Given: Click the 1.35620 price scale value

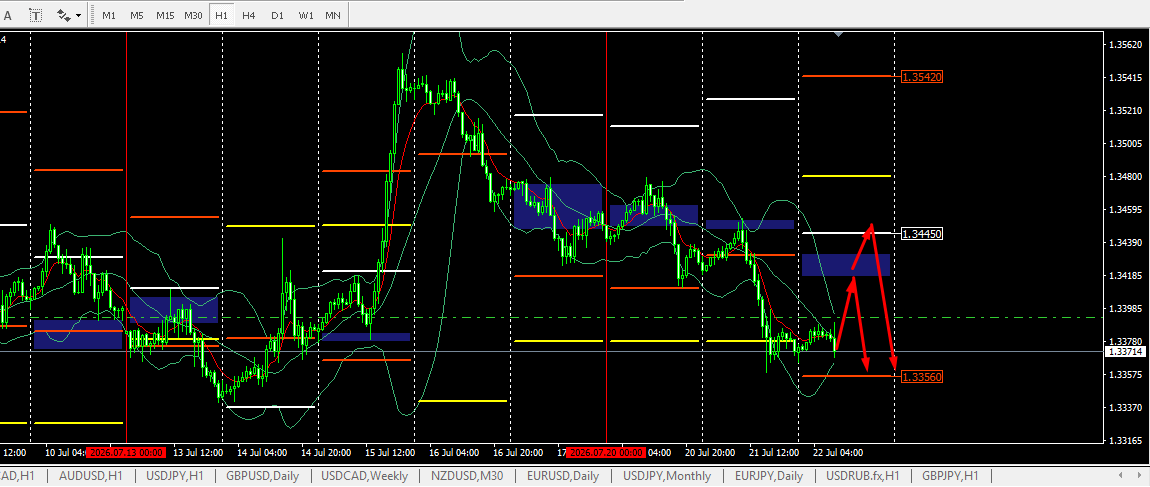Looking at the screenshot, I should pyautogui.click(x=1127, y=45).
